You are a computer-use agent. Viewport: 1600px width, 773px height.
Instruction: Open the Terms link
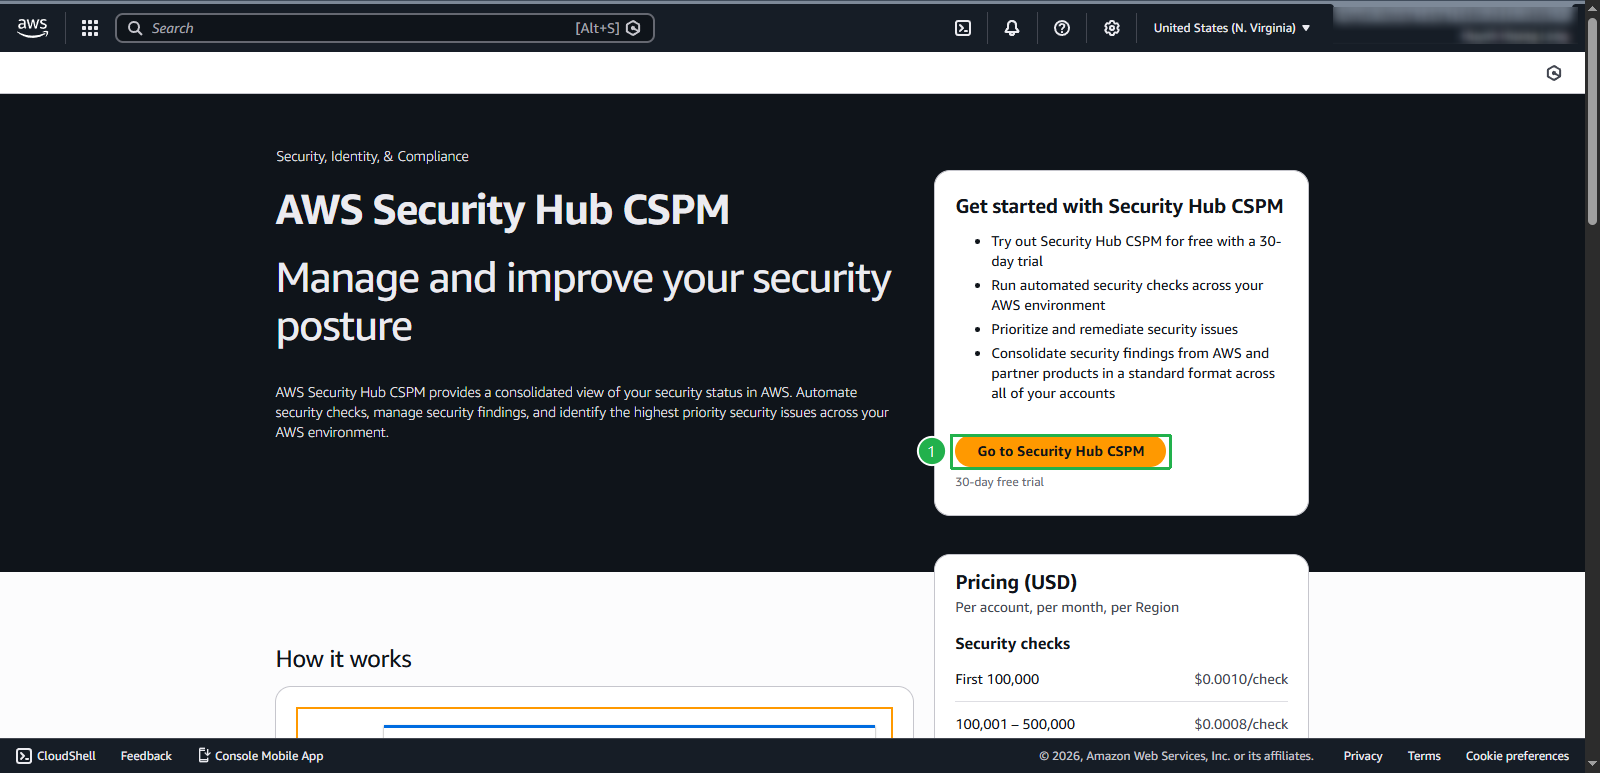(x=1424, y=756)
